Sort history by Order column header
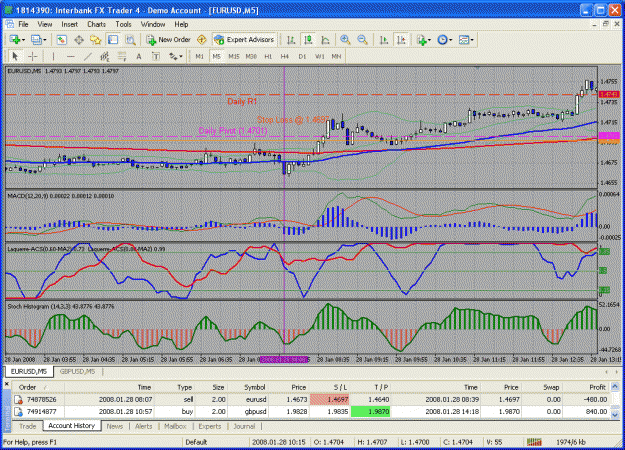 tap(38, 387)
